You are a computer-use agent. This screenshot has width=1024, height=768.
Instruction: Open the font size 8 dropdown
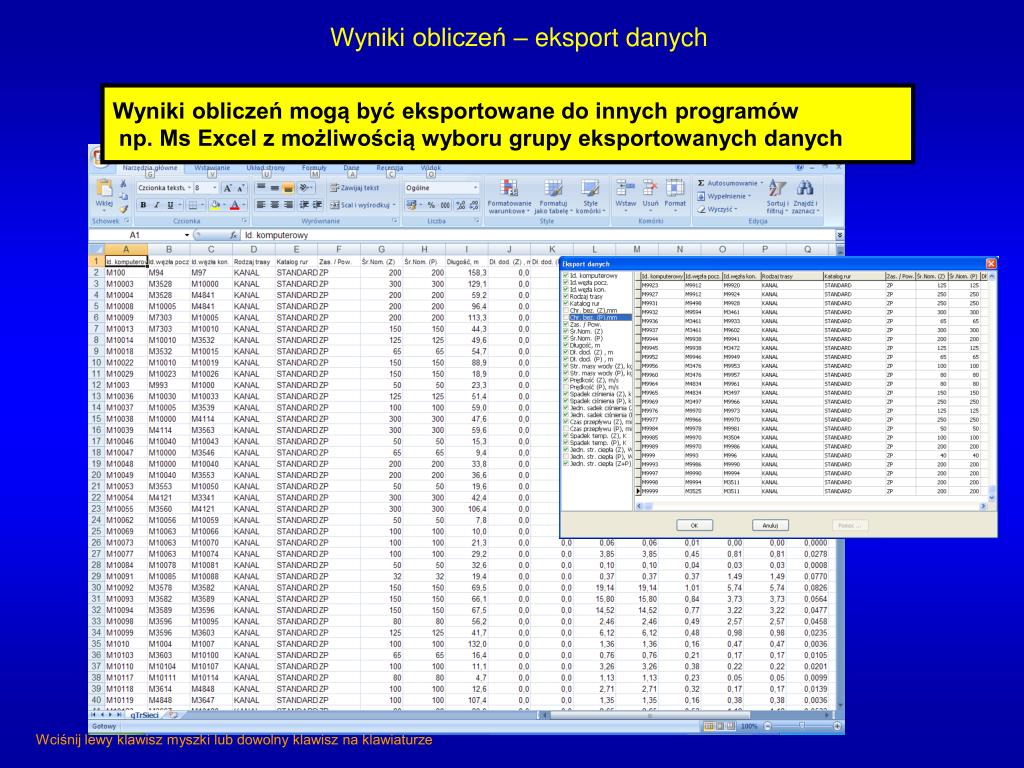pyautogui.click(x=215, y=188)
